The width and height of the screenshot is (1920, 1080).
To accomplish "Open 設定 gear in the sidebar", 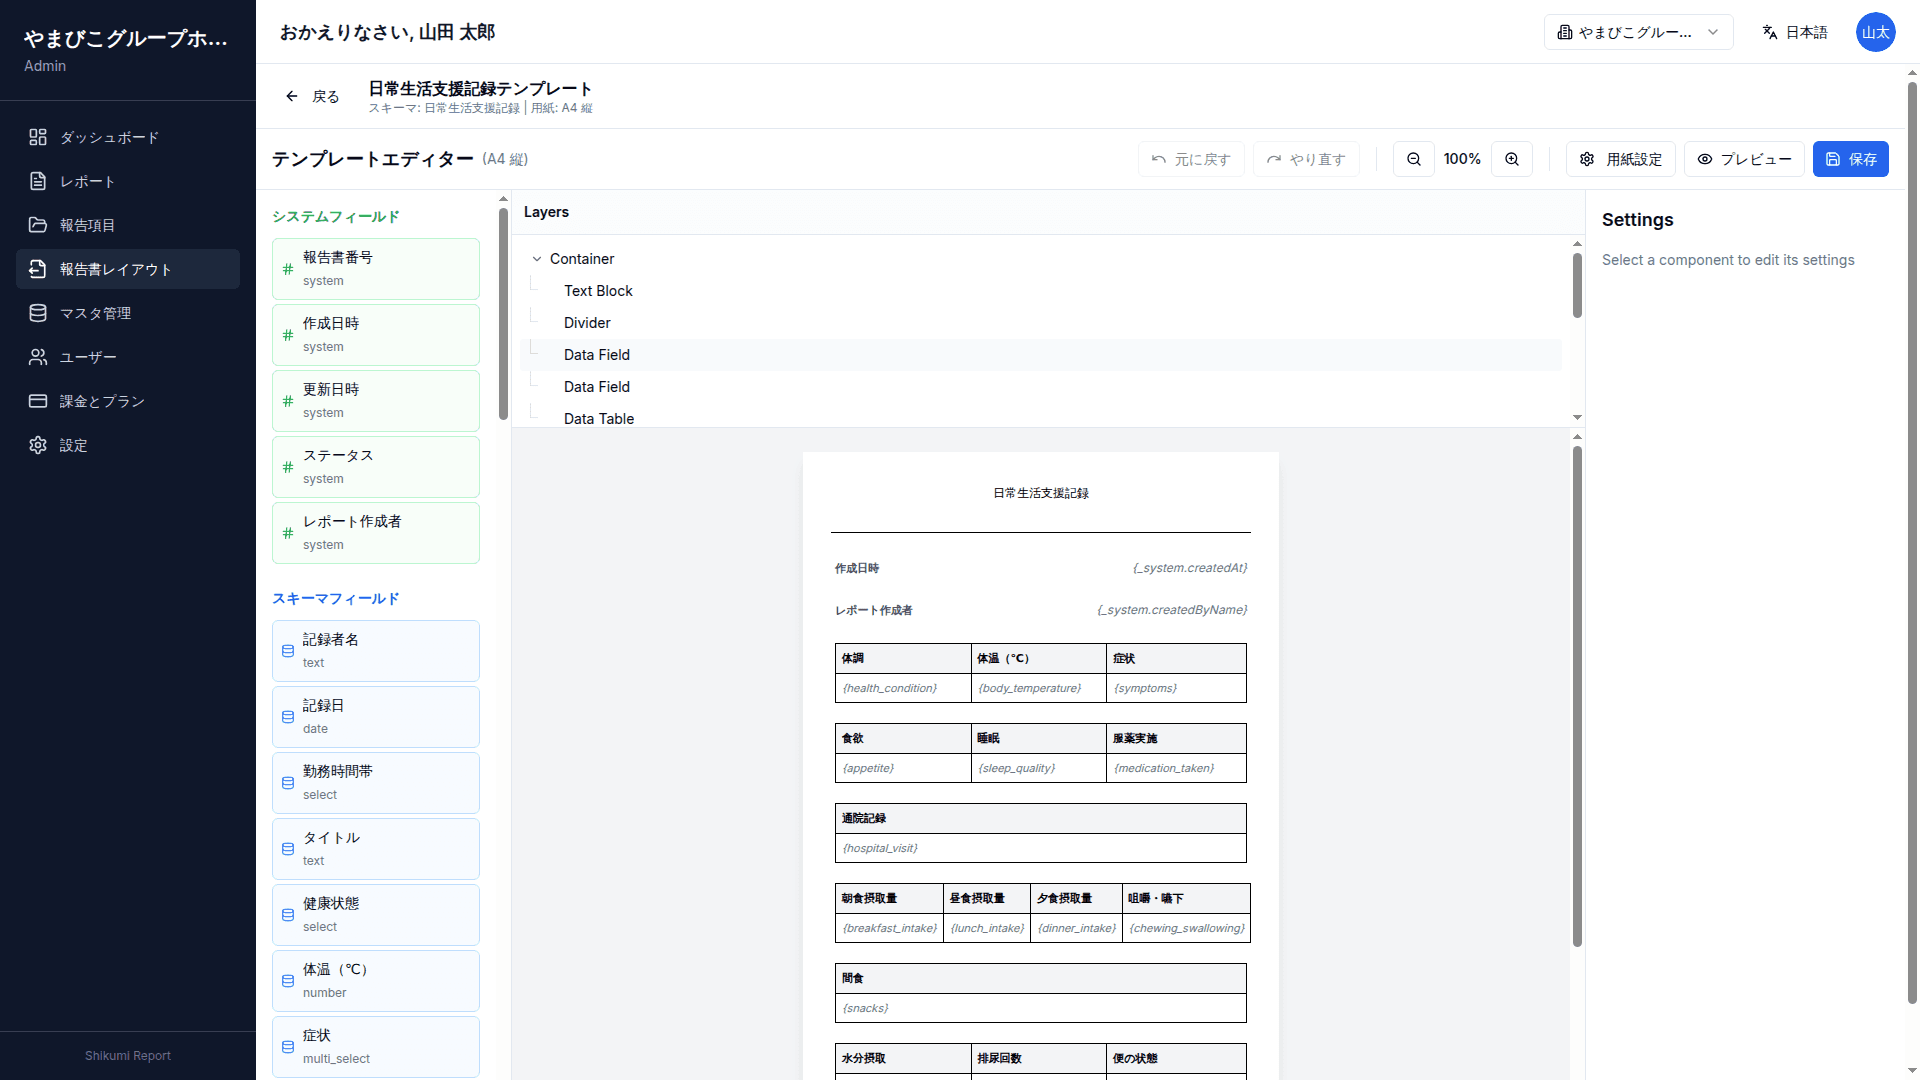I will pyautogui.click(x=72, y=445).
